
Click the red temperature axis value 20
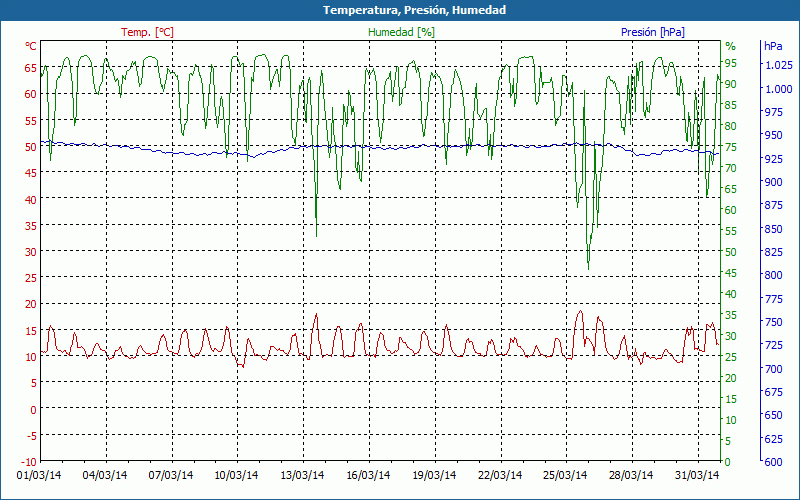coord(31,304)
